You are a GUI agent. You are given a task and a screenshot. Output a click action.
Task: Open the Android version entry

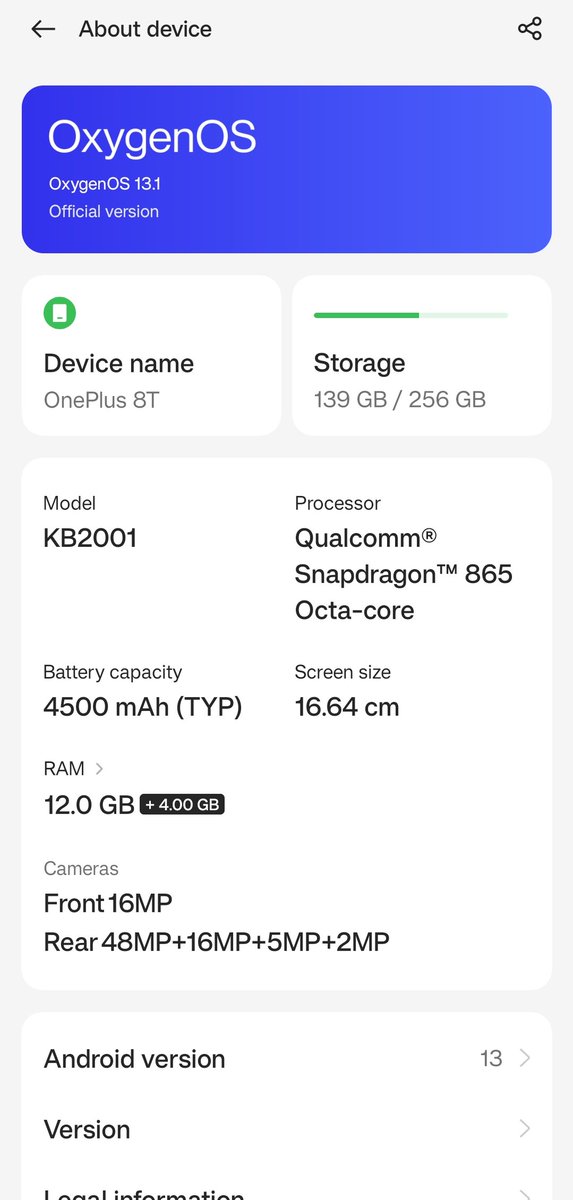286,1058
